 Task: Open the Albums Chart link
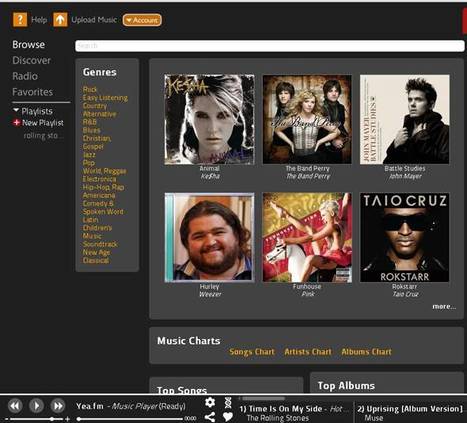pos(366,352)
